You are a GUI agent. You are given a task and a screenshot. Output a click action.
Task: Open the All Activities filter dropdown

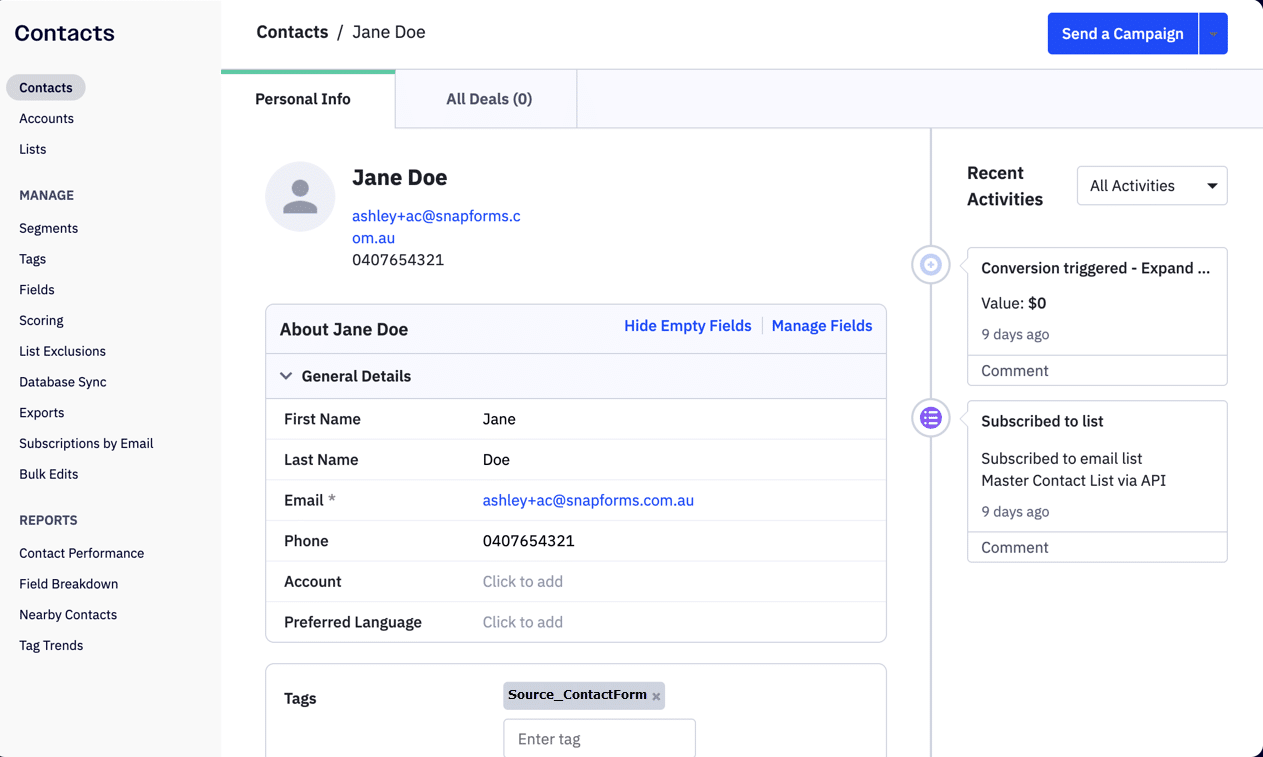click(x=1152, y=186)
